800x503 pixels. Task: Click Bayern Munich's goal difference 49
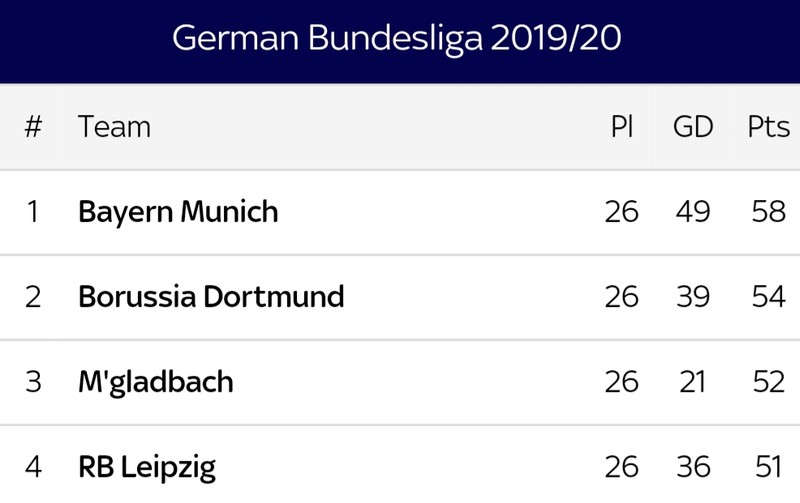(x=693, y=212)
